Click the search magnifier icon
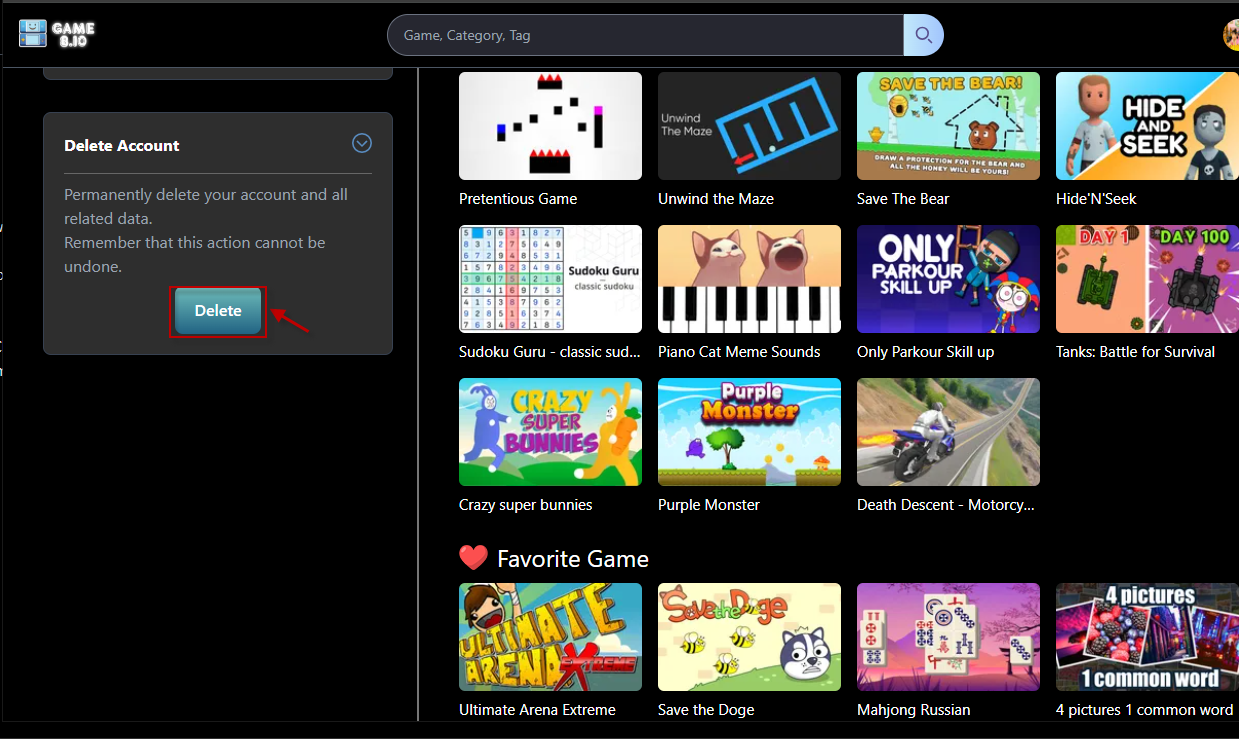 923,35
